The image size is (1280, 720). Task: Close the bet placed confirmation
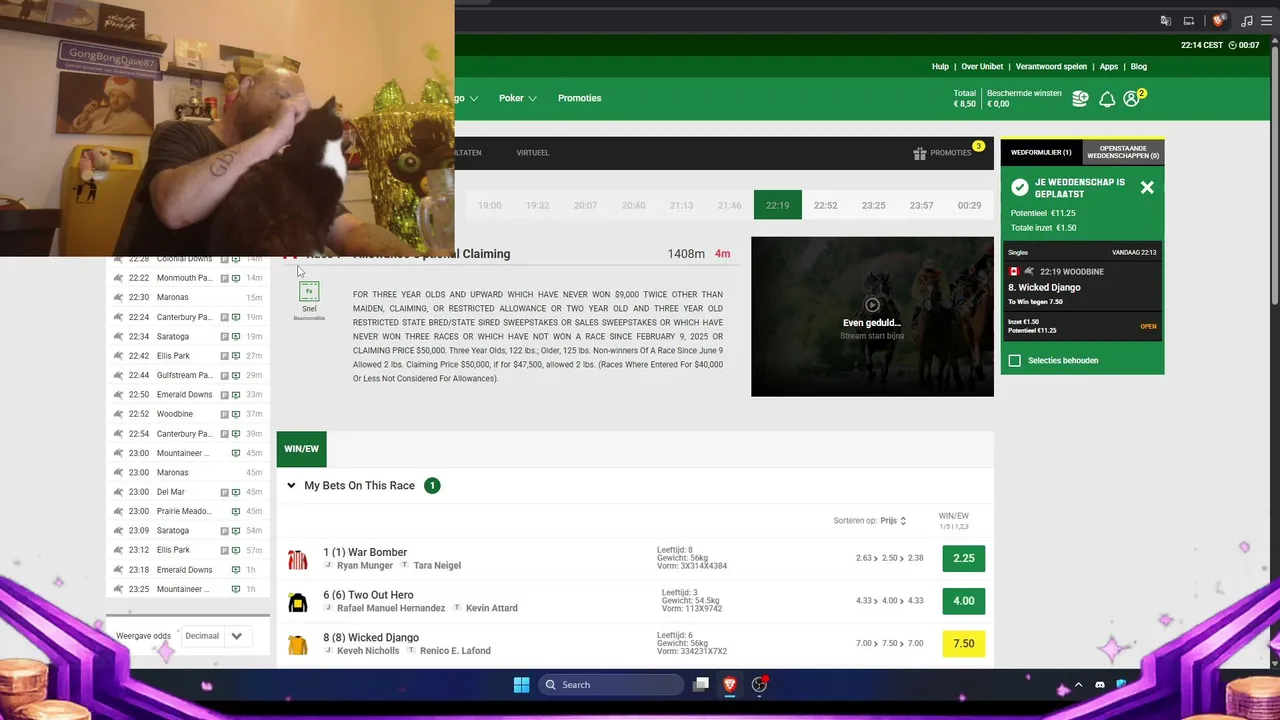[x=1147, y=188]
